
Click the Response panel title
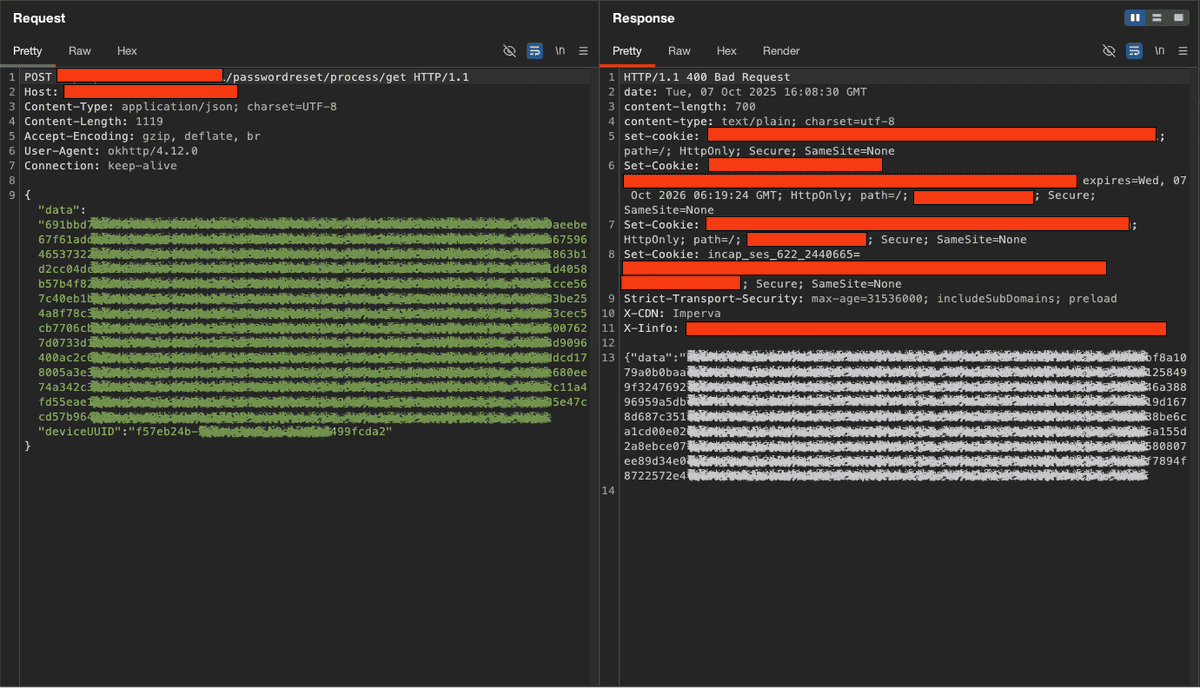pyautogui.click(x=644, y=18)
